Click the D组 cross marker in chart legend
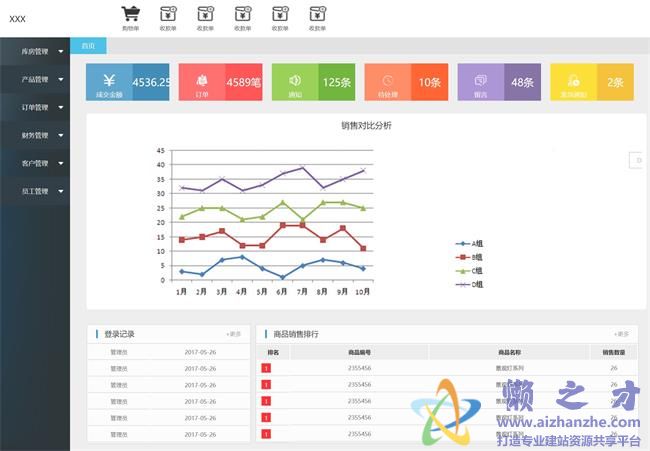650x451 pixels. tap(463, 285)
